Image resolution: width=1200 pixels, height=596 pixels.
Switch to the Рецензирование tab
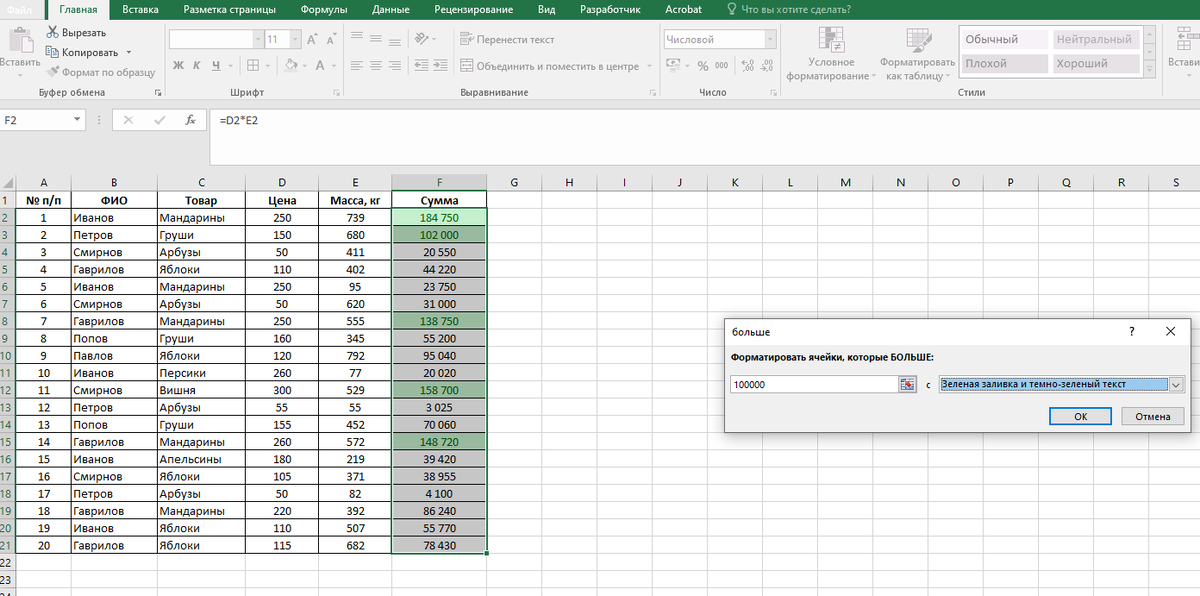point(474,9)
